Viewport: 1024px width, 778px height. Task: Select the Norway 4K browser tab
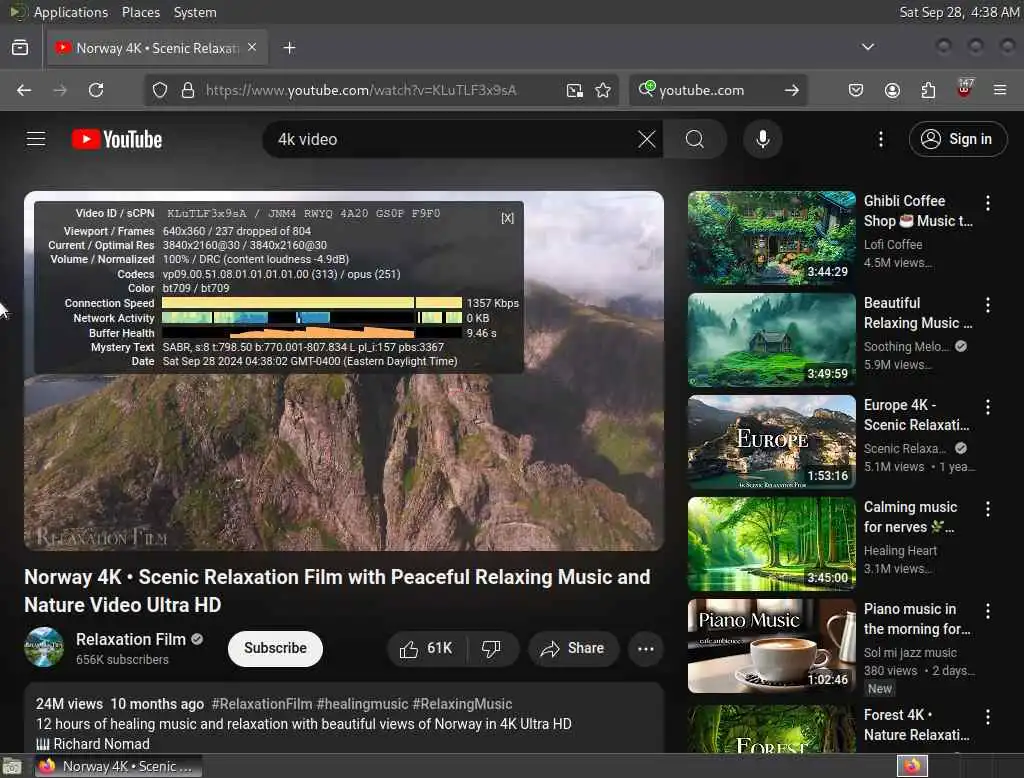[x=157, y=48]
